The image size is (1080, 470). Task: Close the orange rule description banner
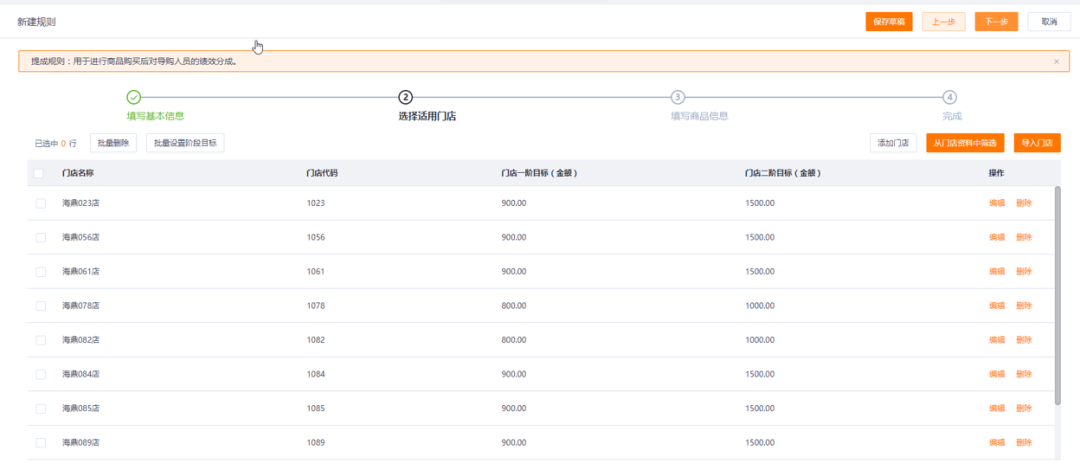click(1056, 62)
